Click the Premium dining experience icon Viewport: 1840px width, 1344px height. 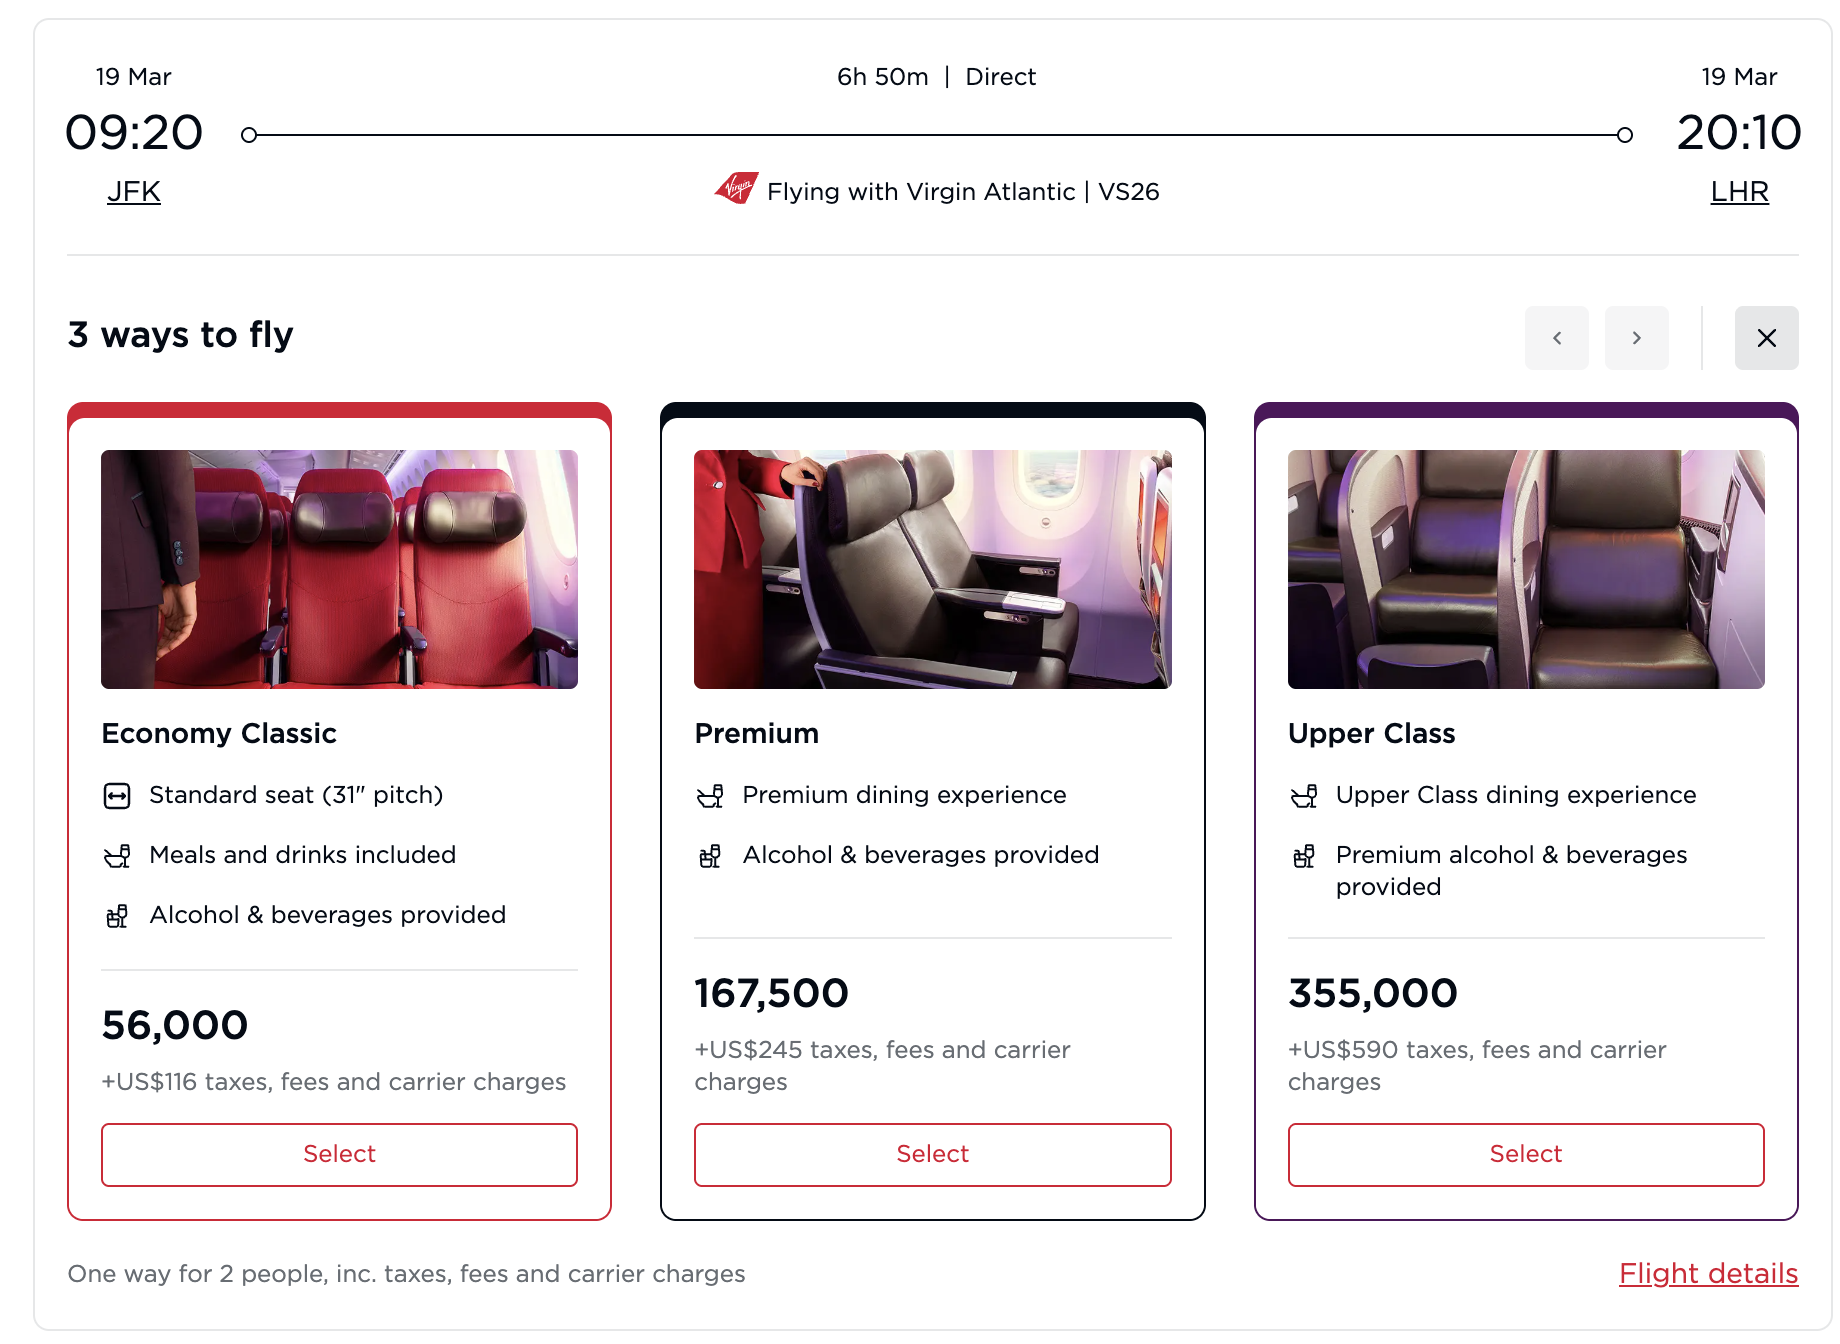coord(711,795)
